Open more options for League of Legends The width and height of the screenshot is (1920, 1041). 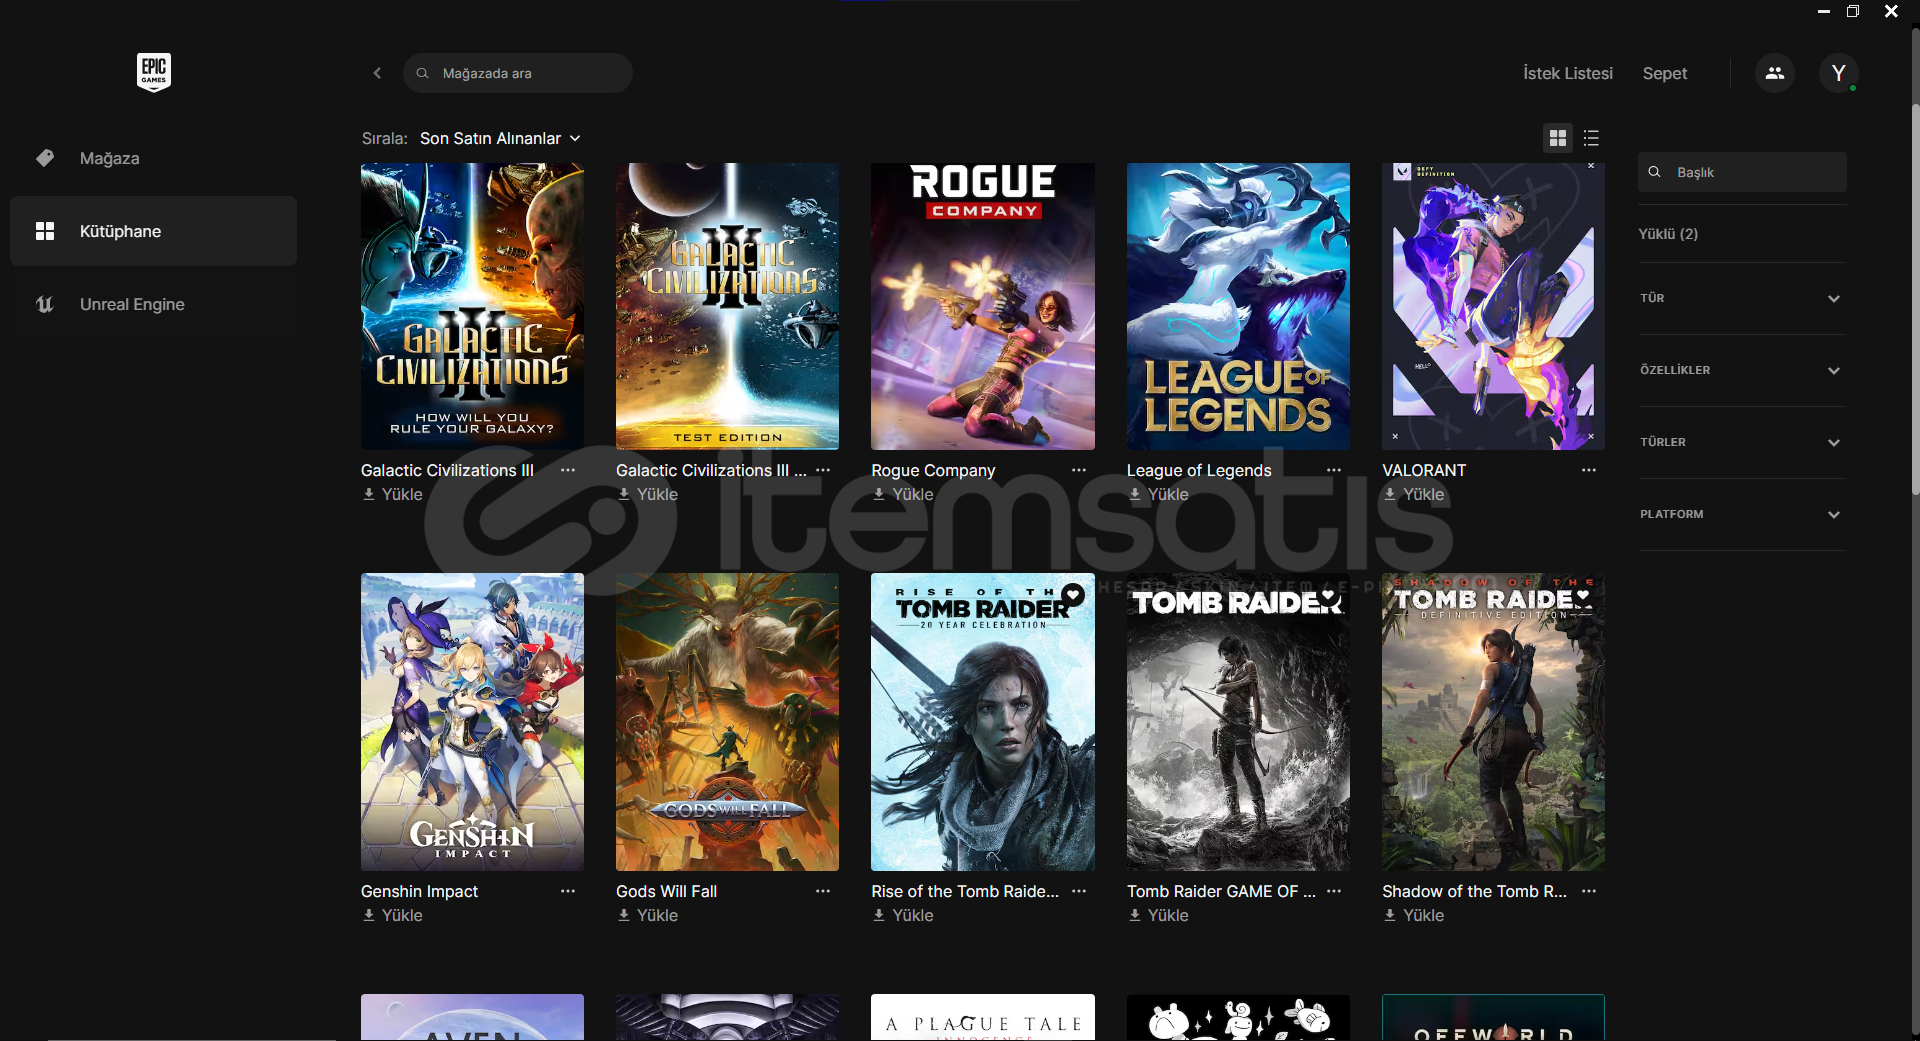(x=1334, y=470)
